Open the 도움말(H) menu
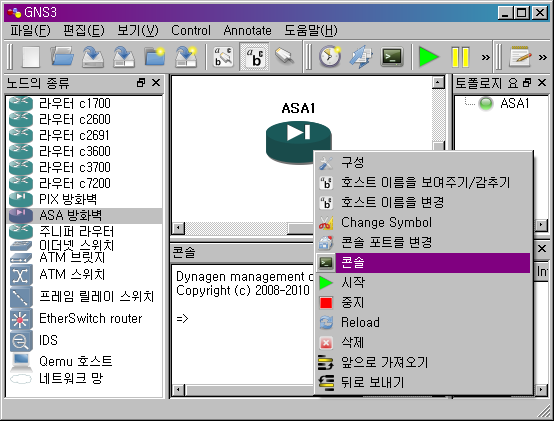Screen dimensions: 554x421 [311, 31]
